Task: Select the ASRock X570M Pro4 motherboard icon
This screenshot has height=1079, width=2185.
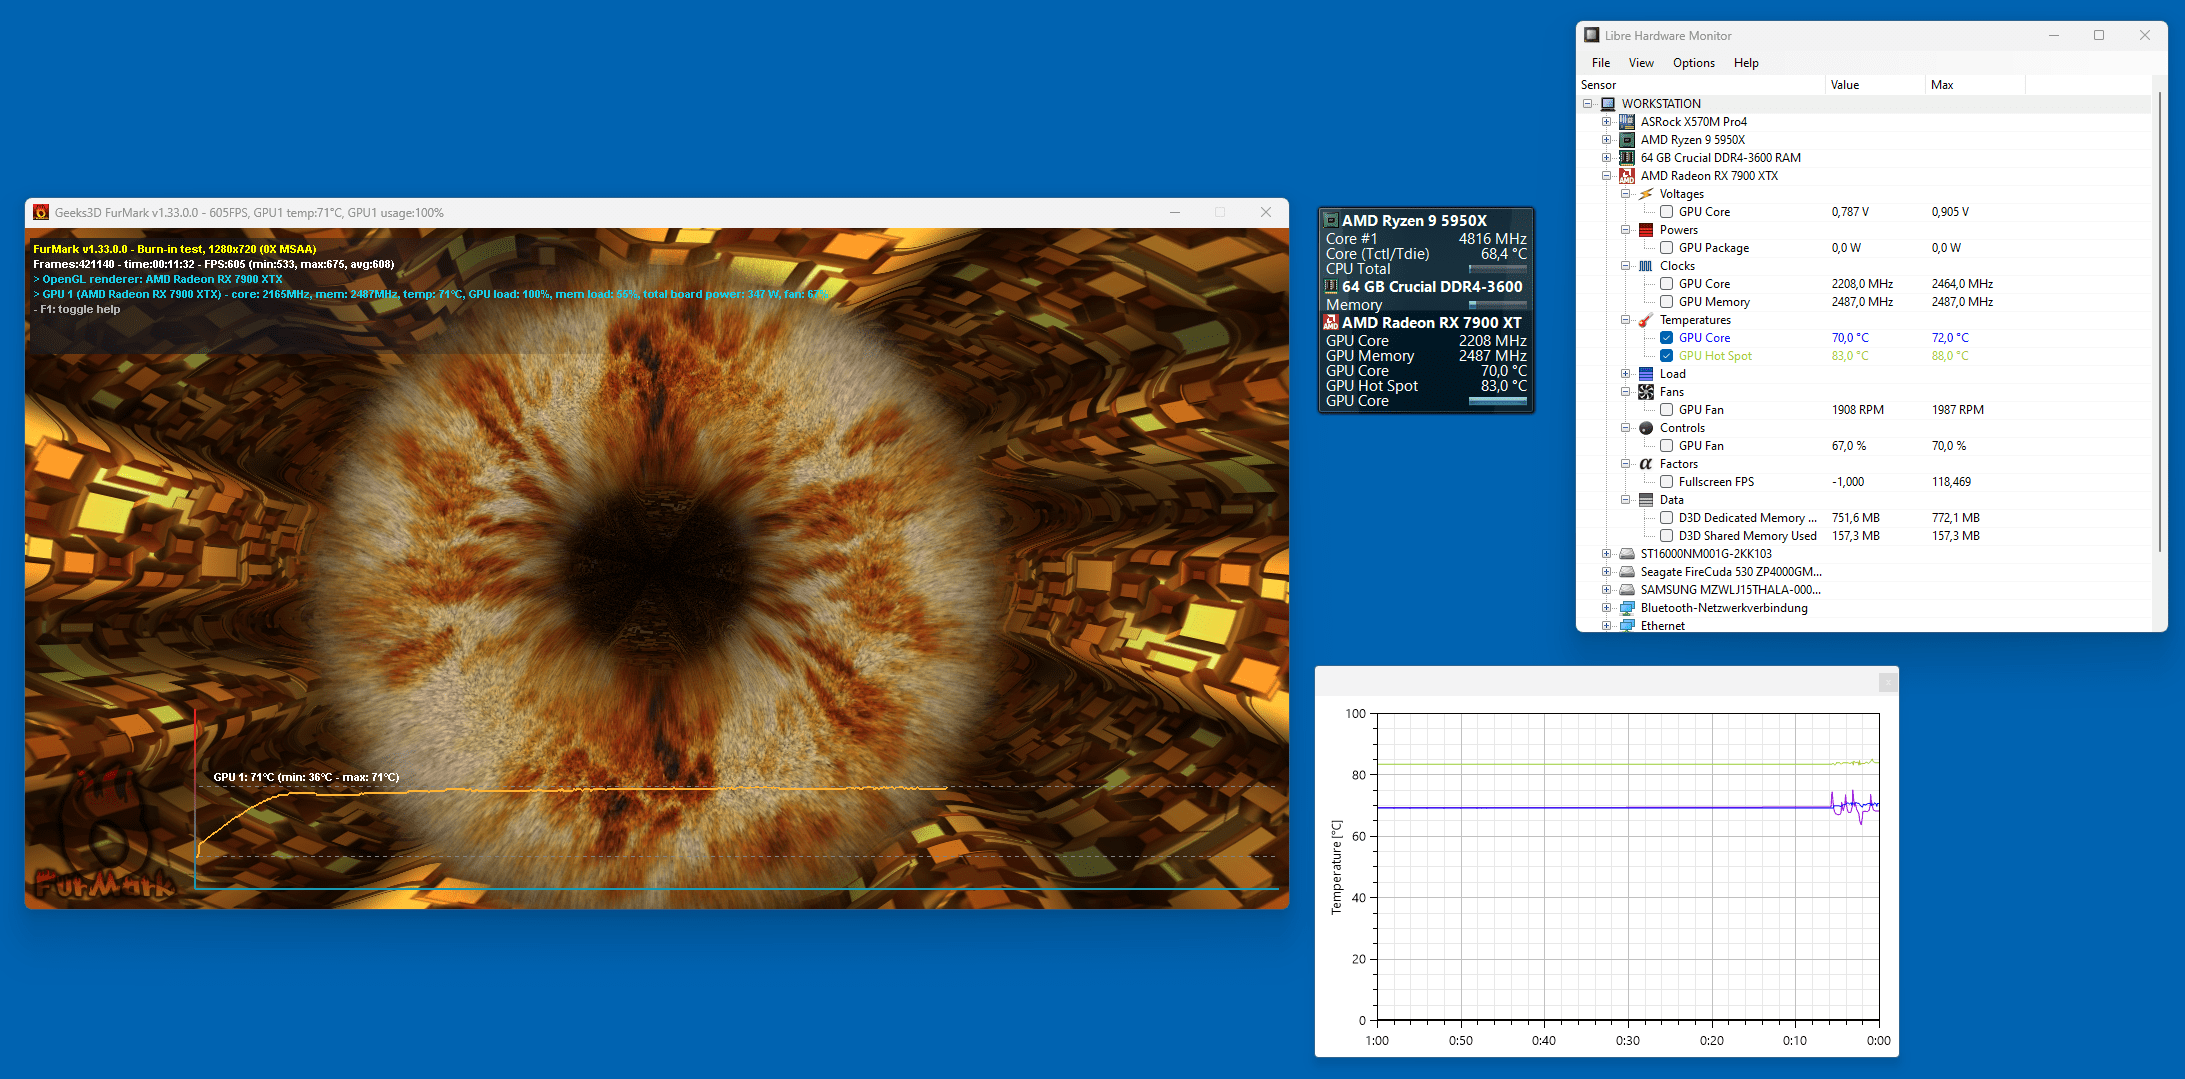Action: point(1627,122)
